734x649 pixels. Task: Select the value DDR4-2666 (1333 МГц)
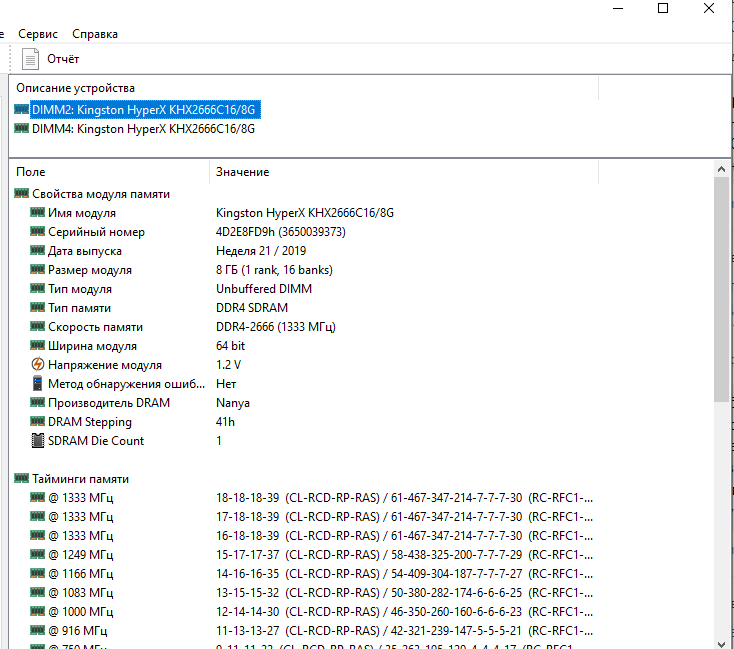(x=276, y=327)
